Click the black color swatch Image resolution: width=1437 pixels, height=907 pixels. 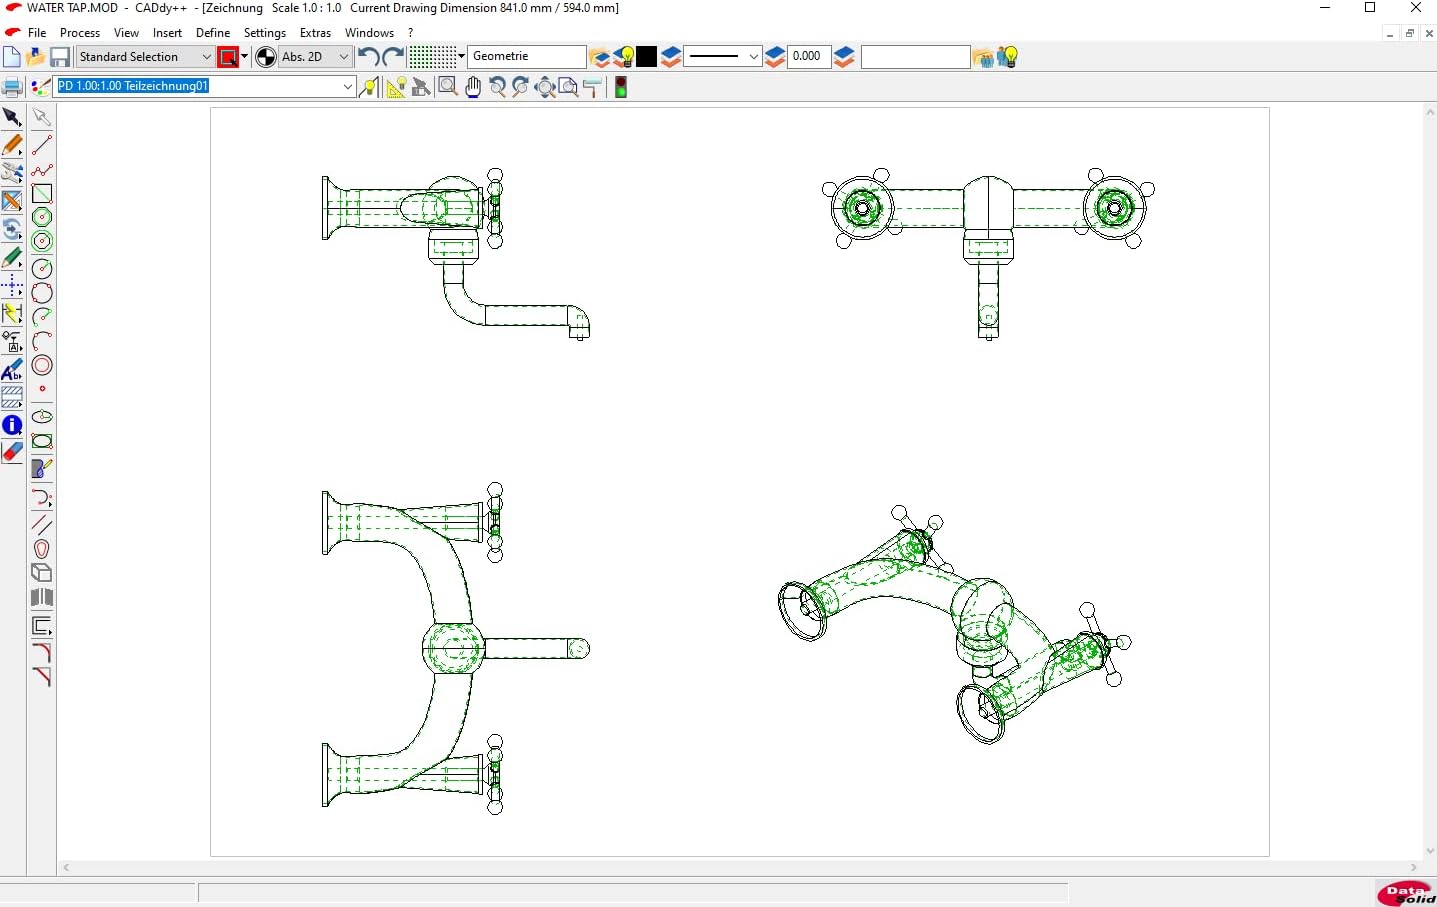tap(647, 57)
